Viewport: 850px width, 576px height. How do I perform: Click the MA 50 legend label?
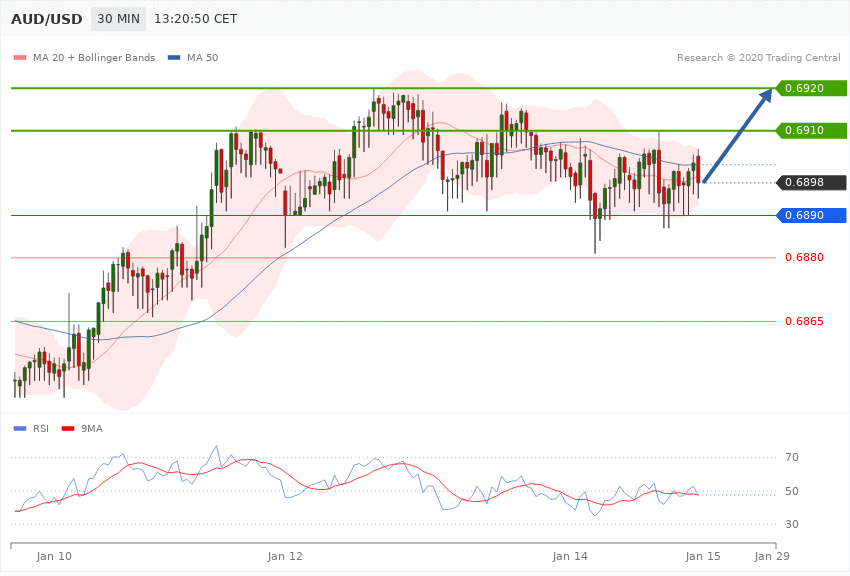pyautogui.click(x=203, y=57)
